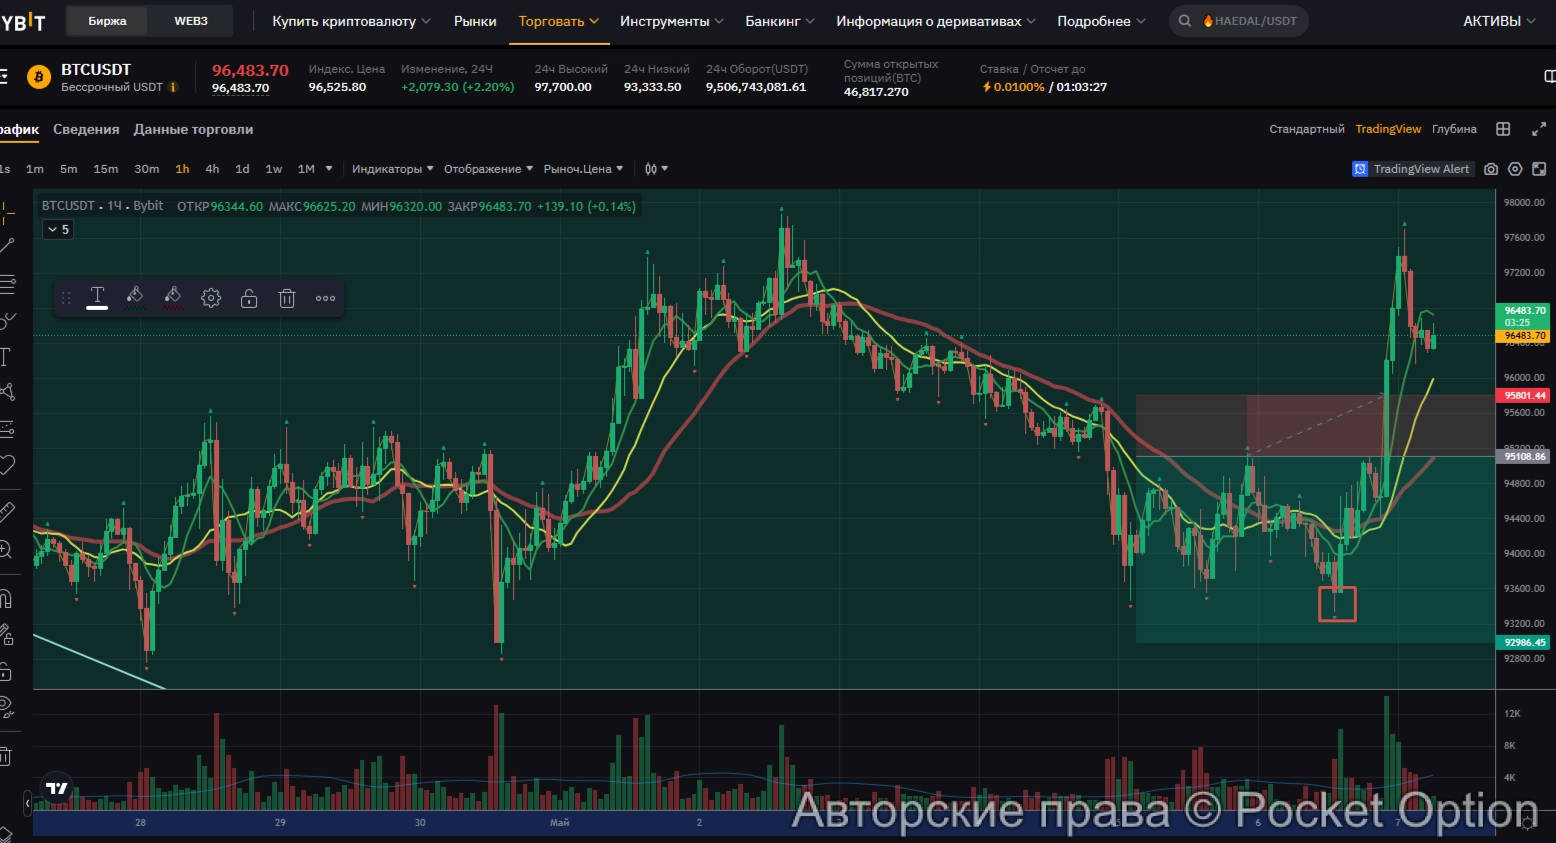This screenshot has width=1556, height=843.
Task: Open chart settings hexagon icon
Action: click(x=1515, y=169)
